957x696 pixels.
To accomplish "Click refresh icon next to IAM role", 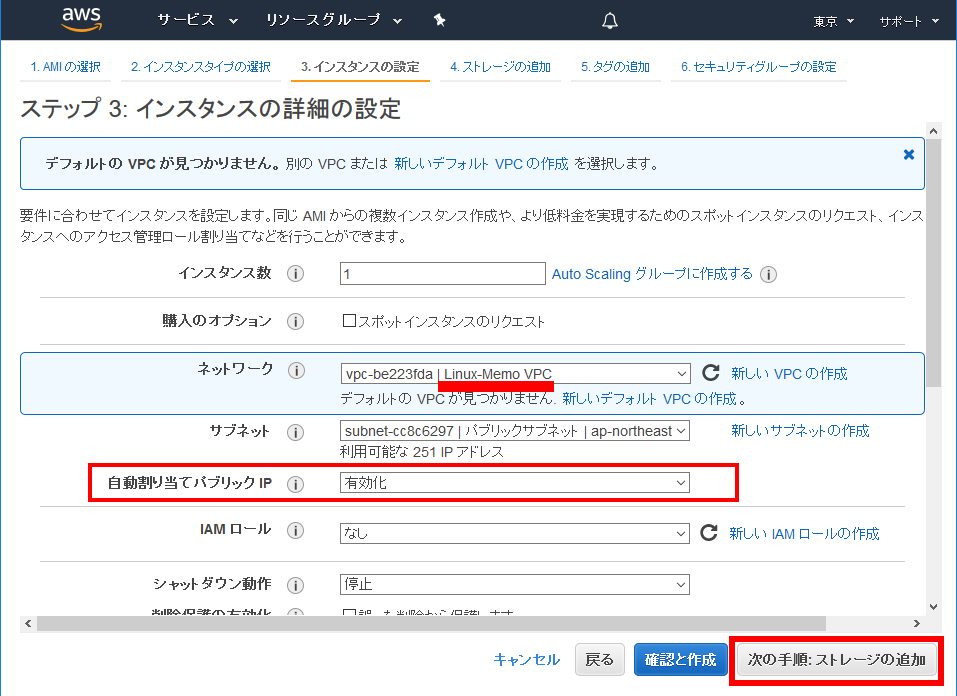I will click(x=709, y=533).
